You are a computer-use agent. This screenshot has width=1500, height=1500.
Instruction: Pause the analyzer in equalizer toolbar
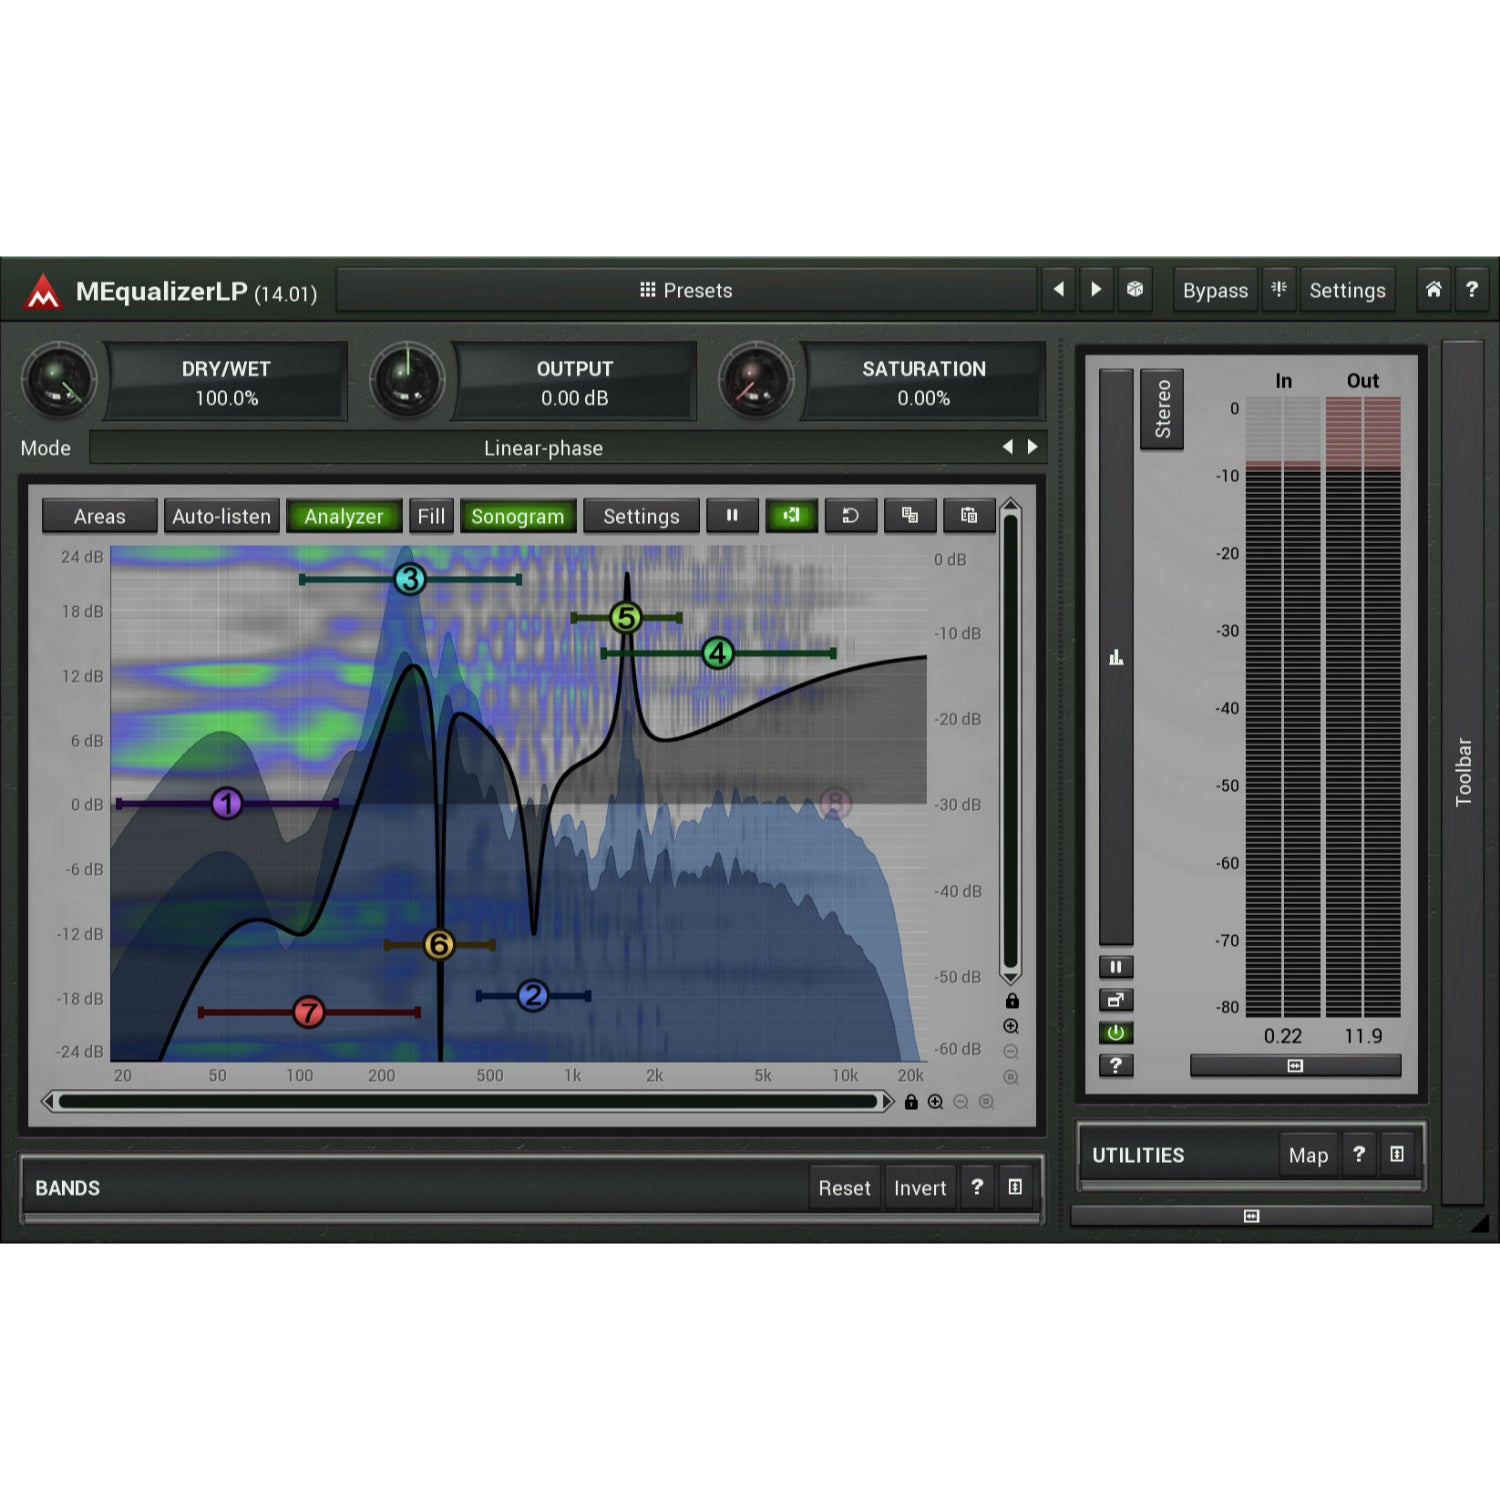tap(732, 516)
